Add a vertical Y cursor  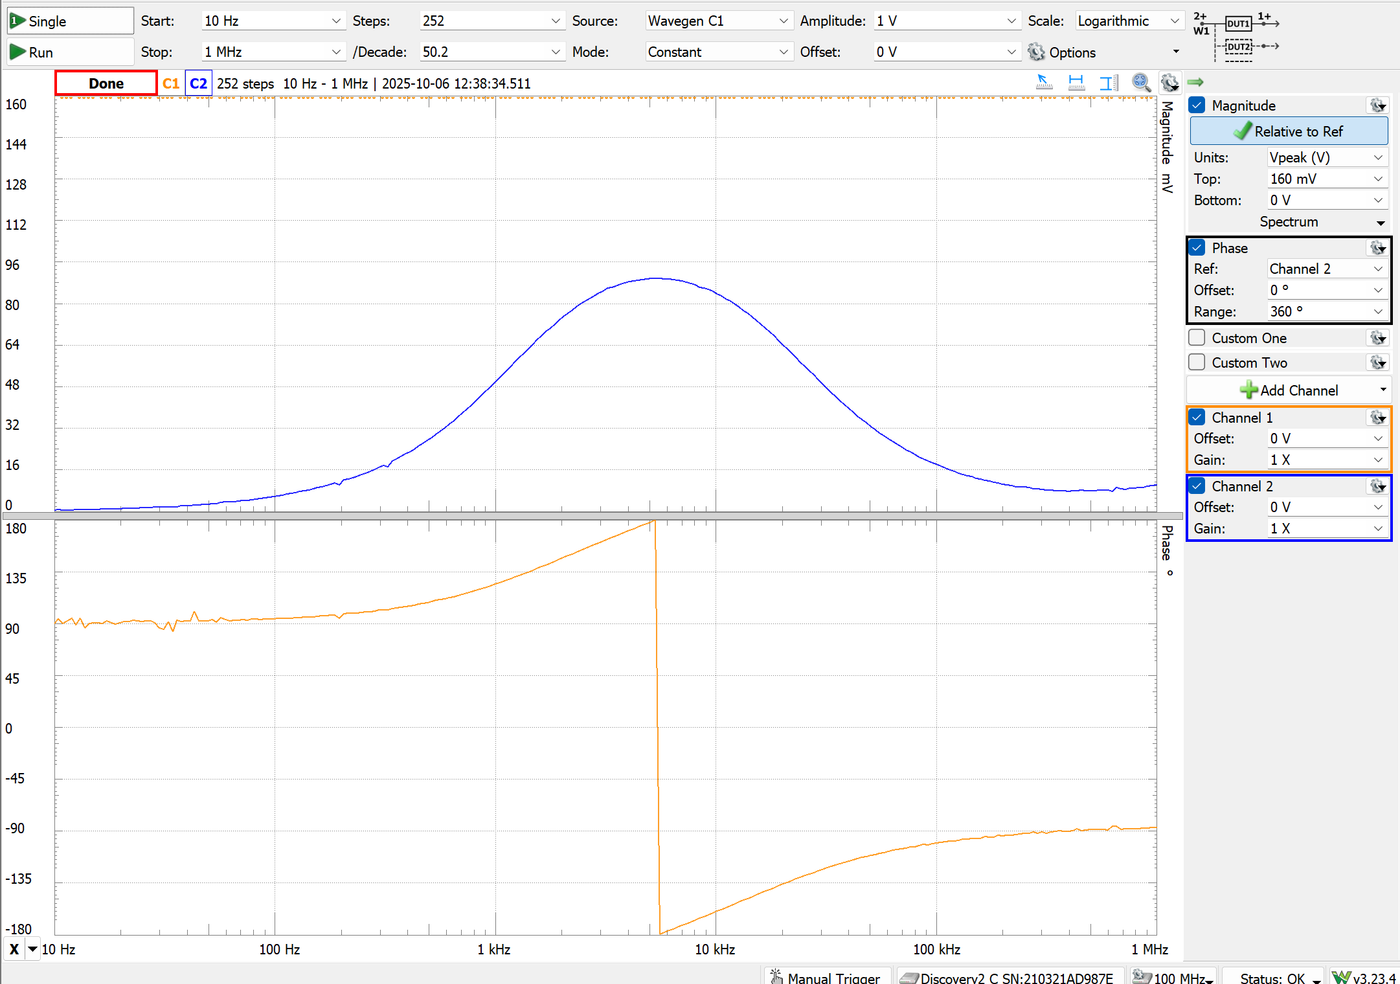click(x=1108, y=83)
